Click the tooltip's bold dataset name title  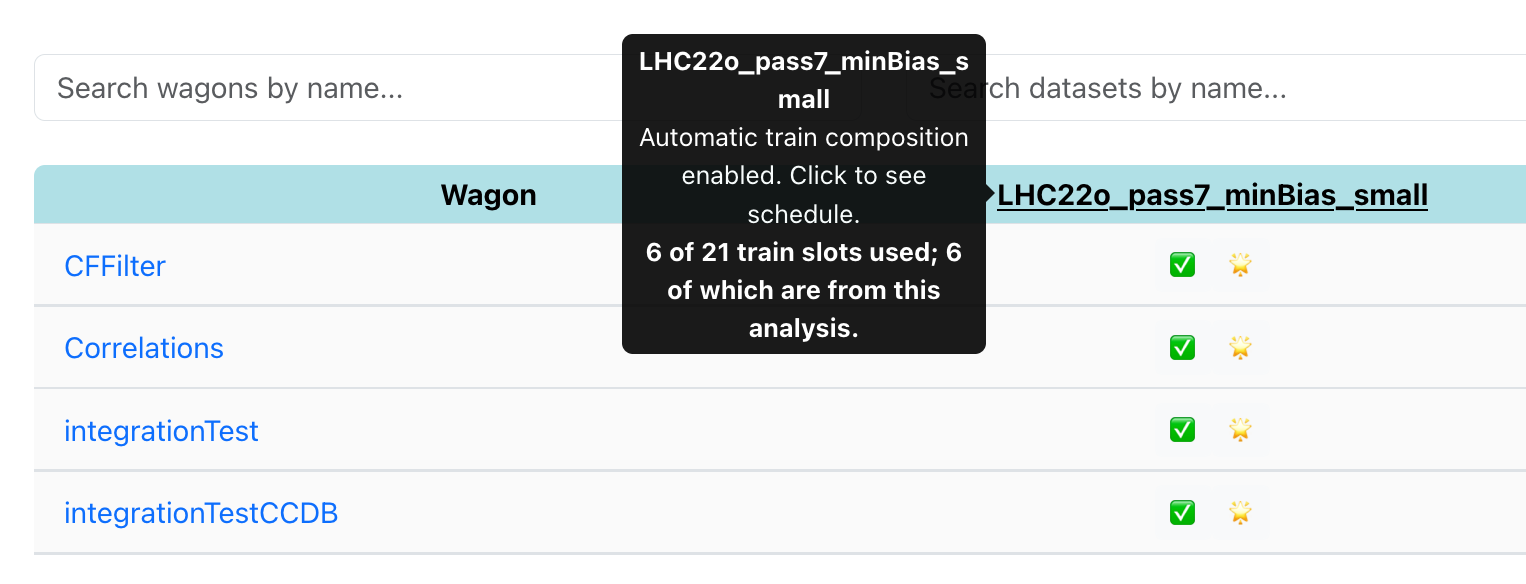coord(804,80)
